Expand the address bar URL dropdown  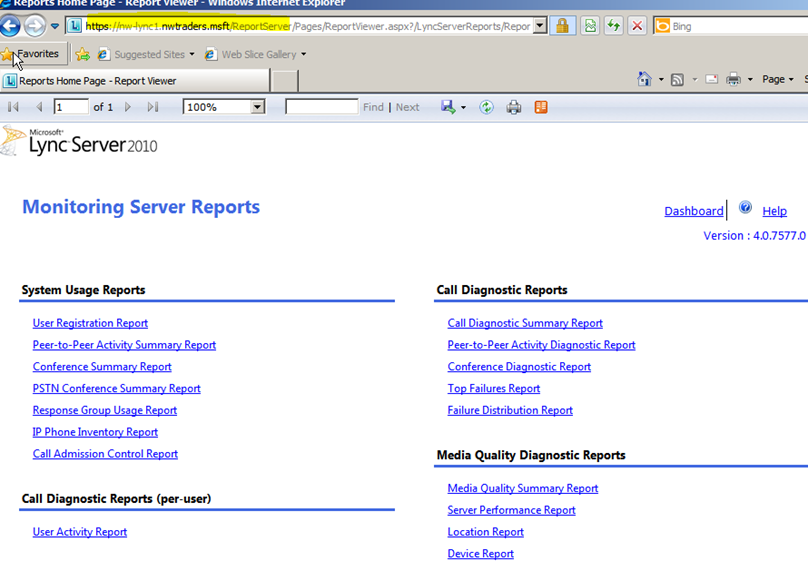point(540,26)
